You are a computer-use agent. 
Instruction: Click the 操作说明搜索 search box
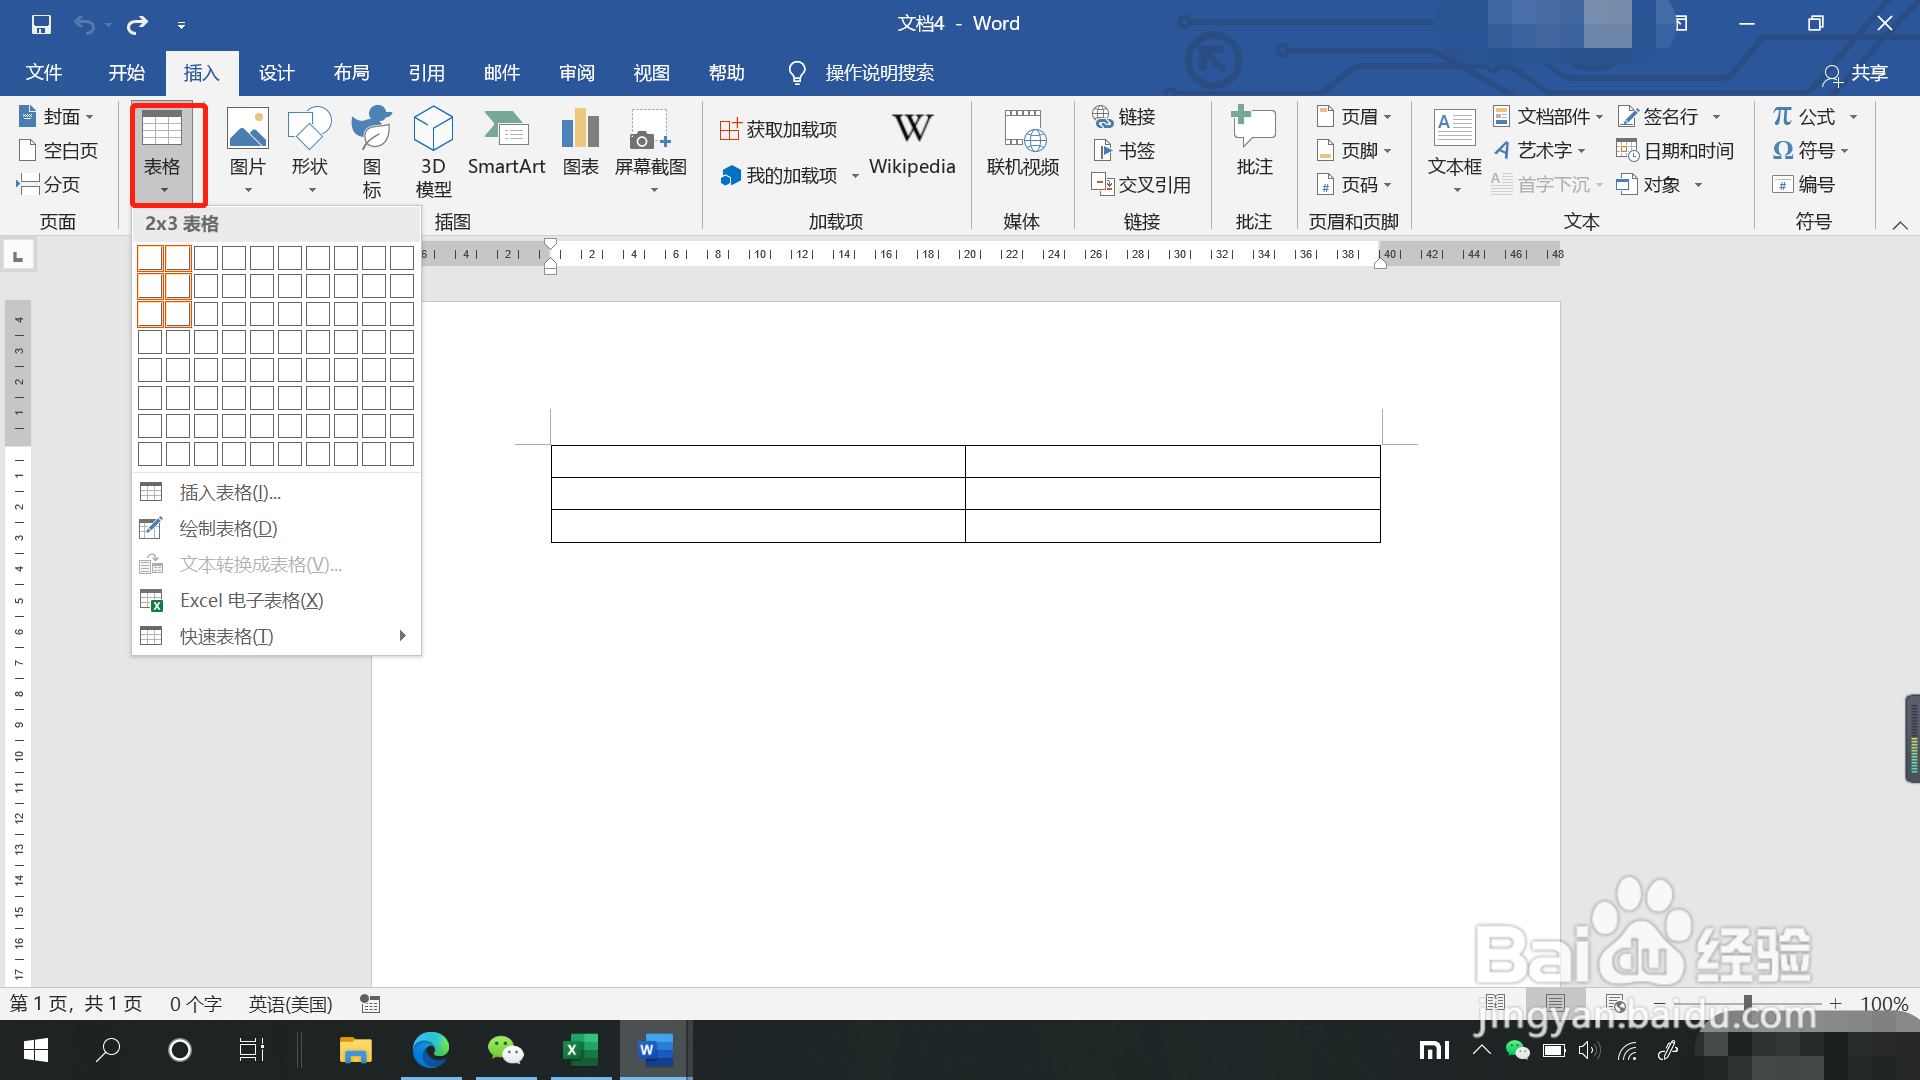click(x=862, y=73)
